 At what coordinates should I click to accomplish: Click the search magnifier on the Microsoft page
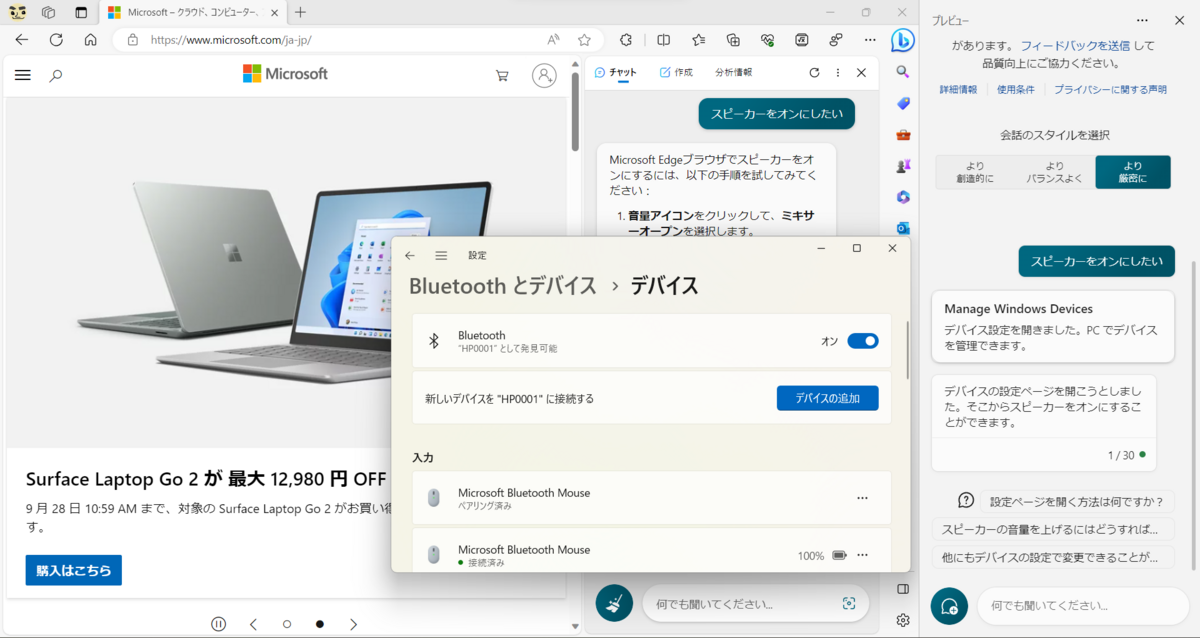coord(56,75)
